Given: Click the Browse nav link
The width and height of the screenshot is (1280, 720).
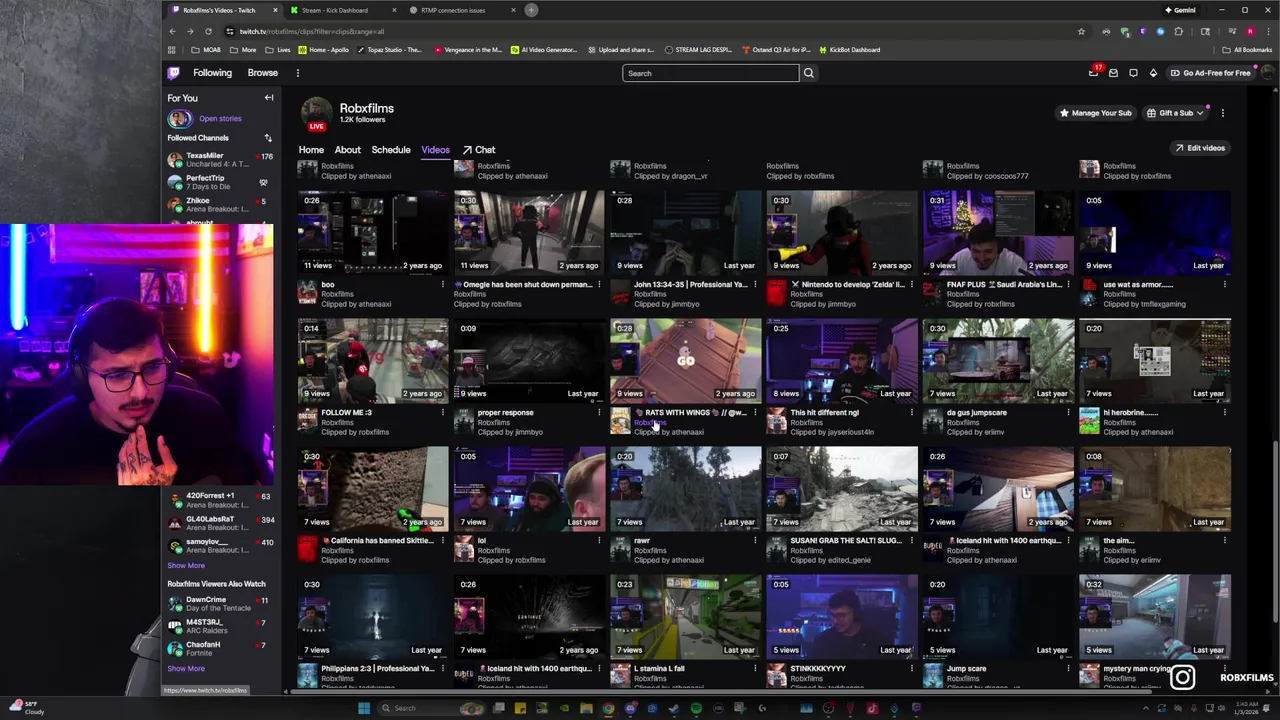Looking at the screenshot, I should [x=262, y=73].
